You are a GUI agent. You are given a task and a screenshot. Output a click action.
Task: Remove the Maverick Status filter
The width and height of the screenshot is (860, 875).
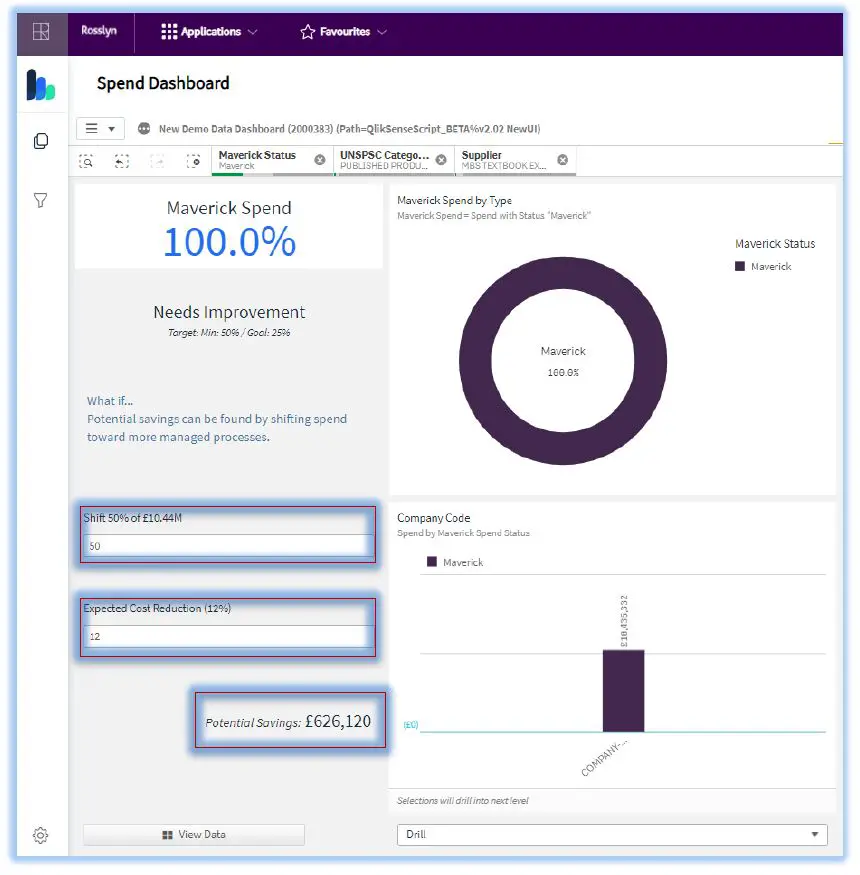coord(319,158)
